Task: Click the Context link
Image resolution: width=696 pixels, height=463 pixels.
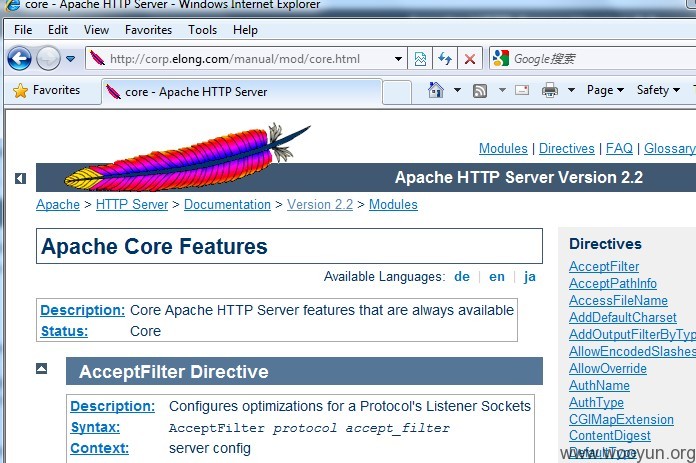Action: point(99,448)
